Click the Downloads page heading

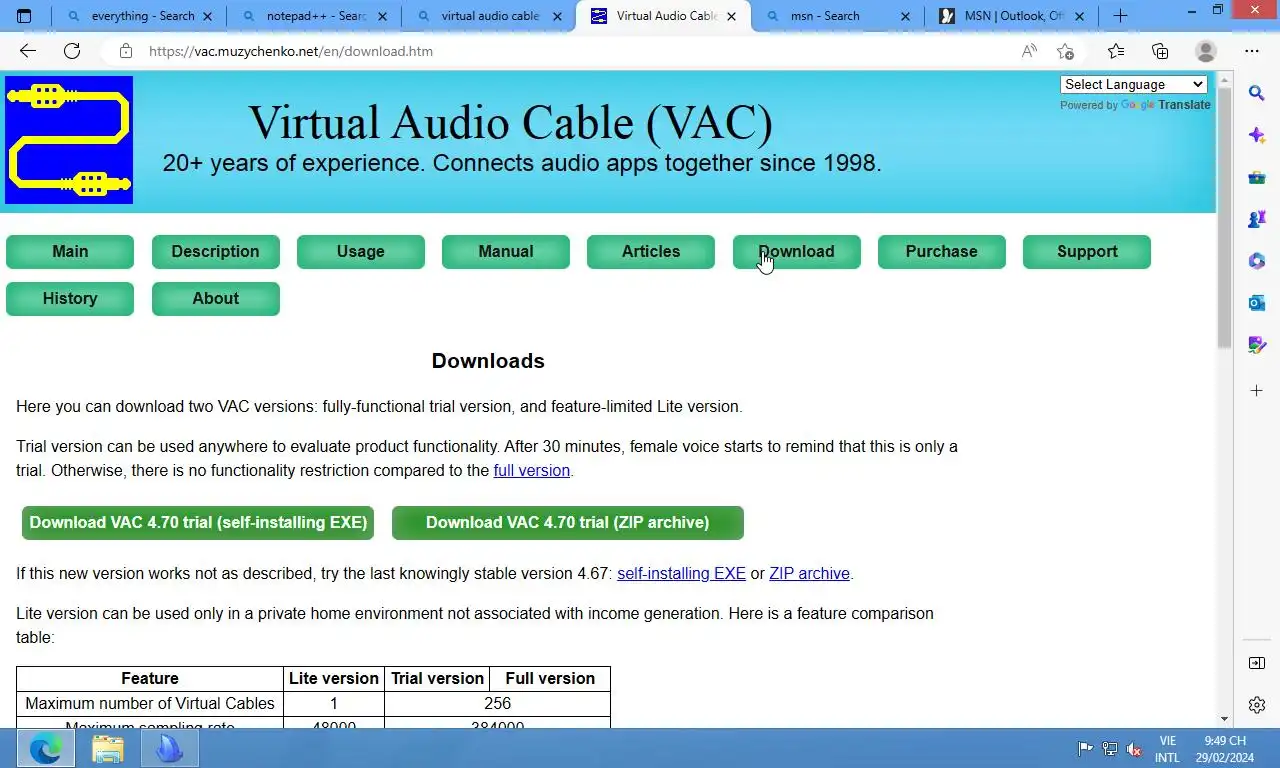click(x=488, y=362)
